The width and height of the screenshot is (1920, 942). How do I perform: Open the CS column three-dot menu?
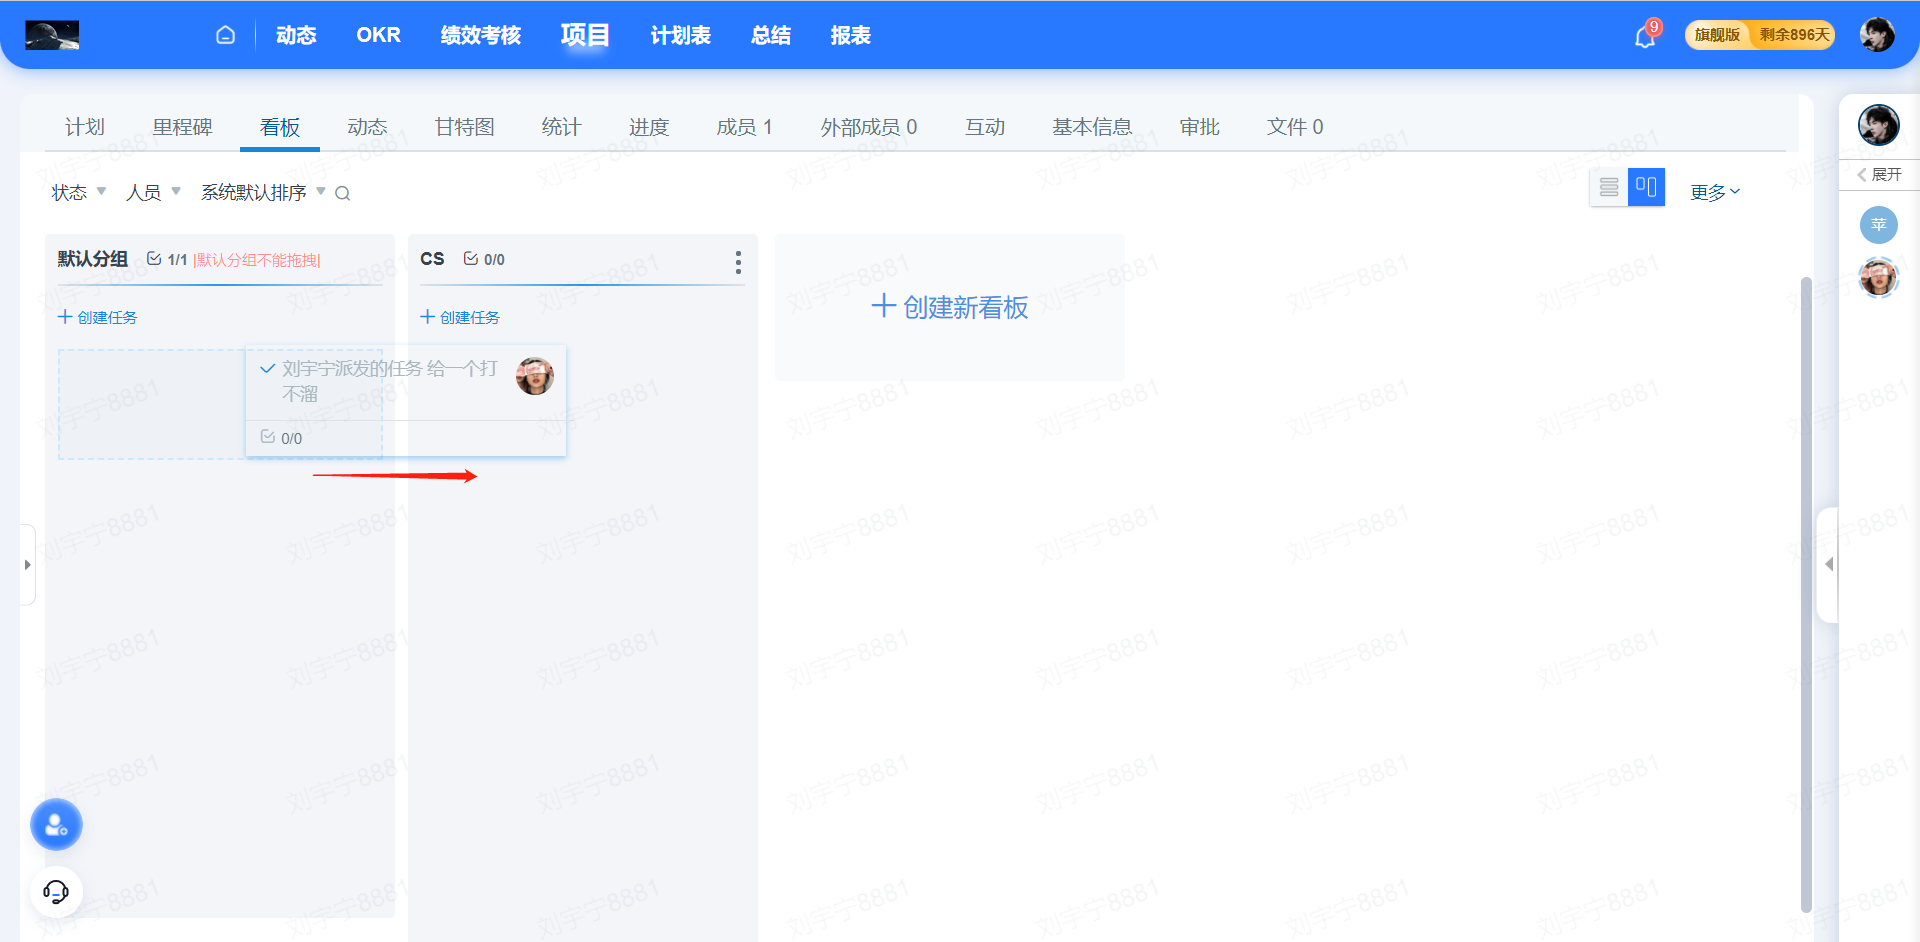(738, 262)
